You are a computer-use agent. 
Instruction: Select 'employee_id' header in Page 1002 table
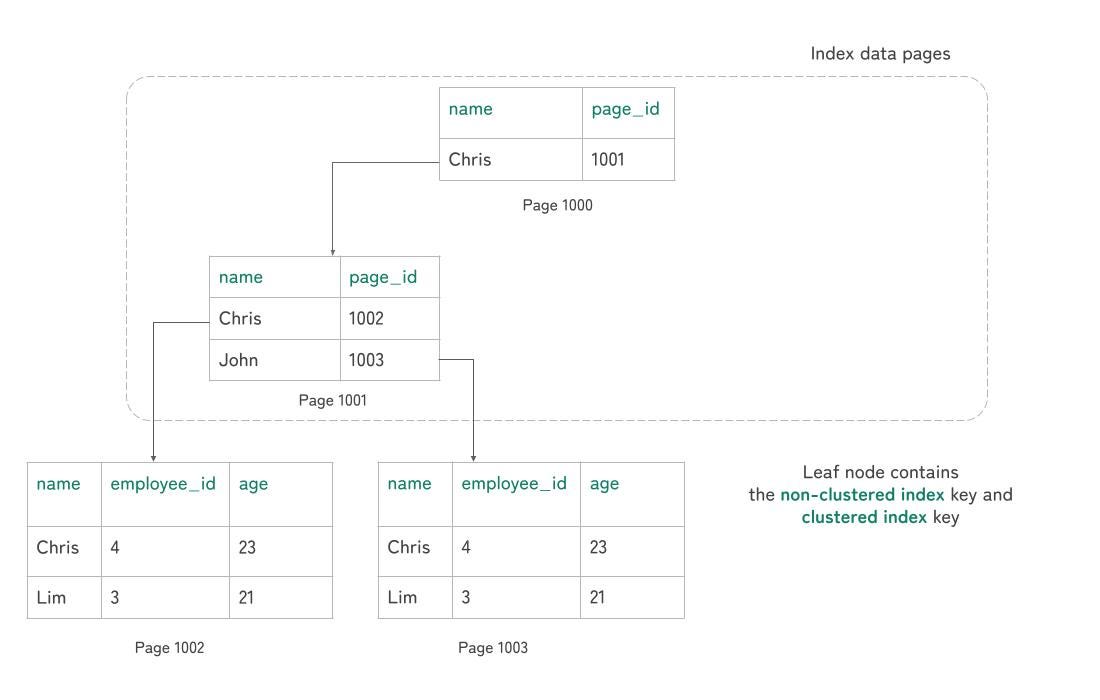pos(165,494)
